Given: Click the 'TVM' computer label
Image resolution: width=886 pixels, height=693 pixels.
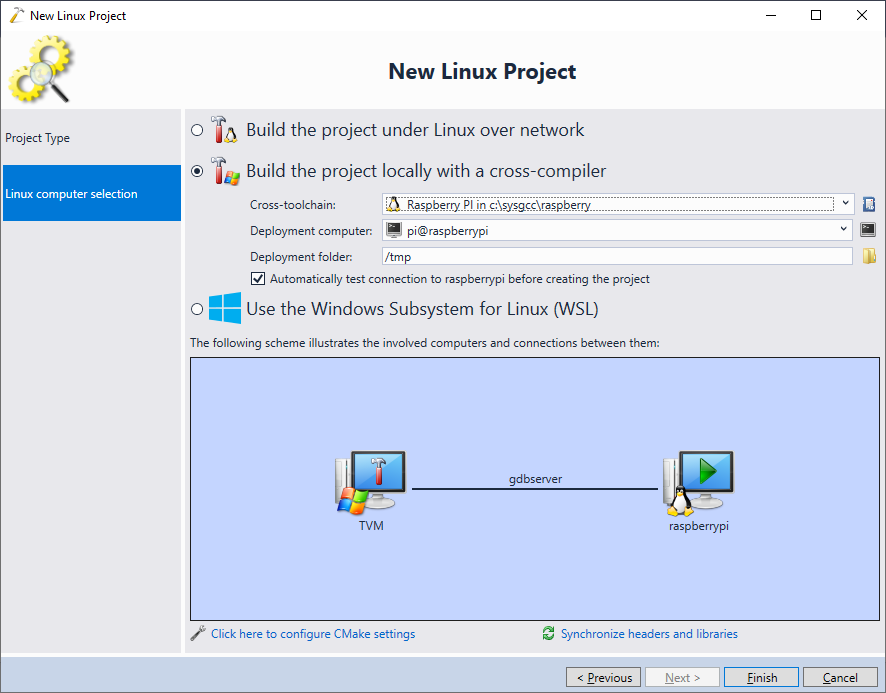Looking at the screenshot, I should pos(371,526).
